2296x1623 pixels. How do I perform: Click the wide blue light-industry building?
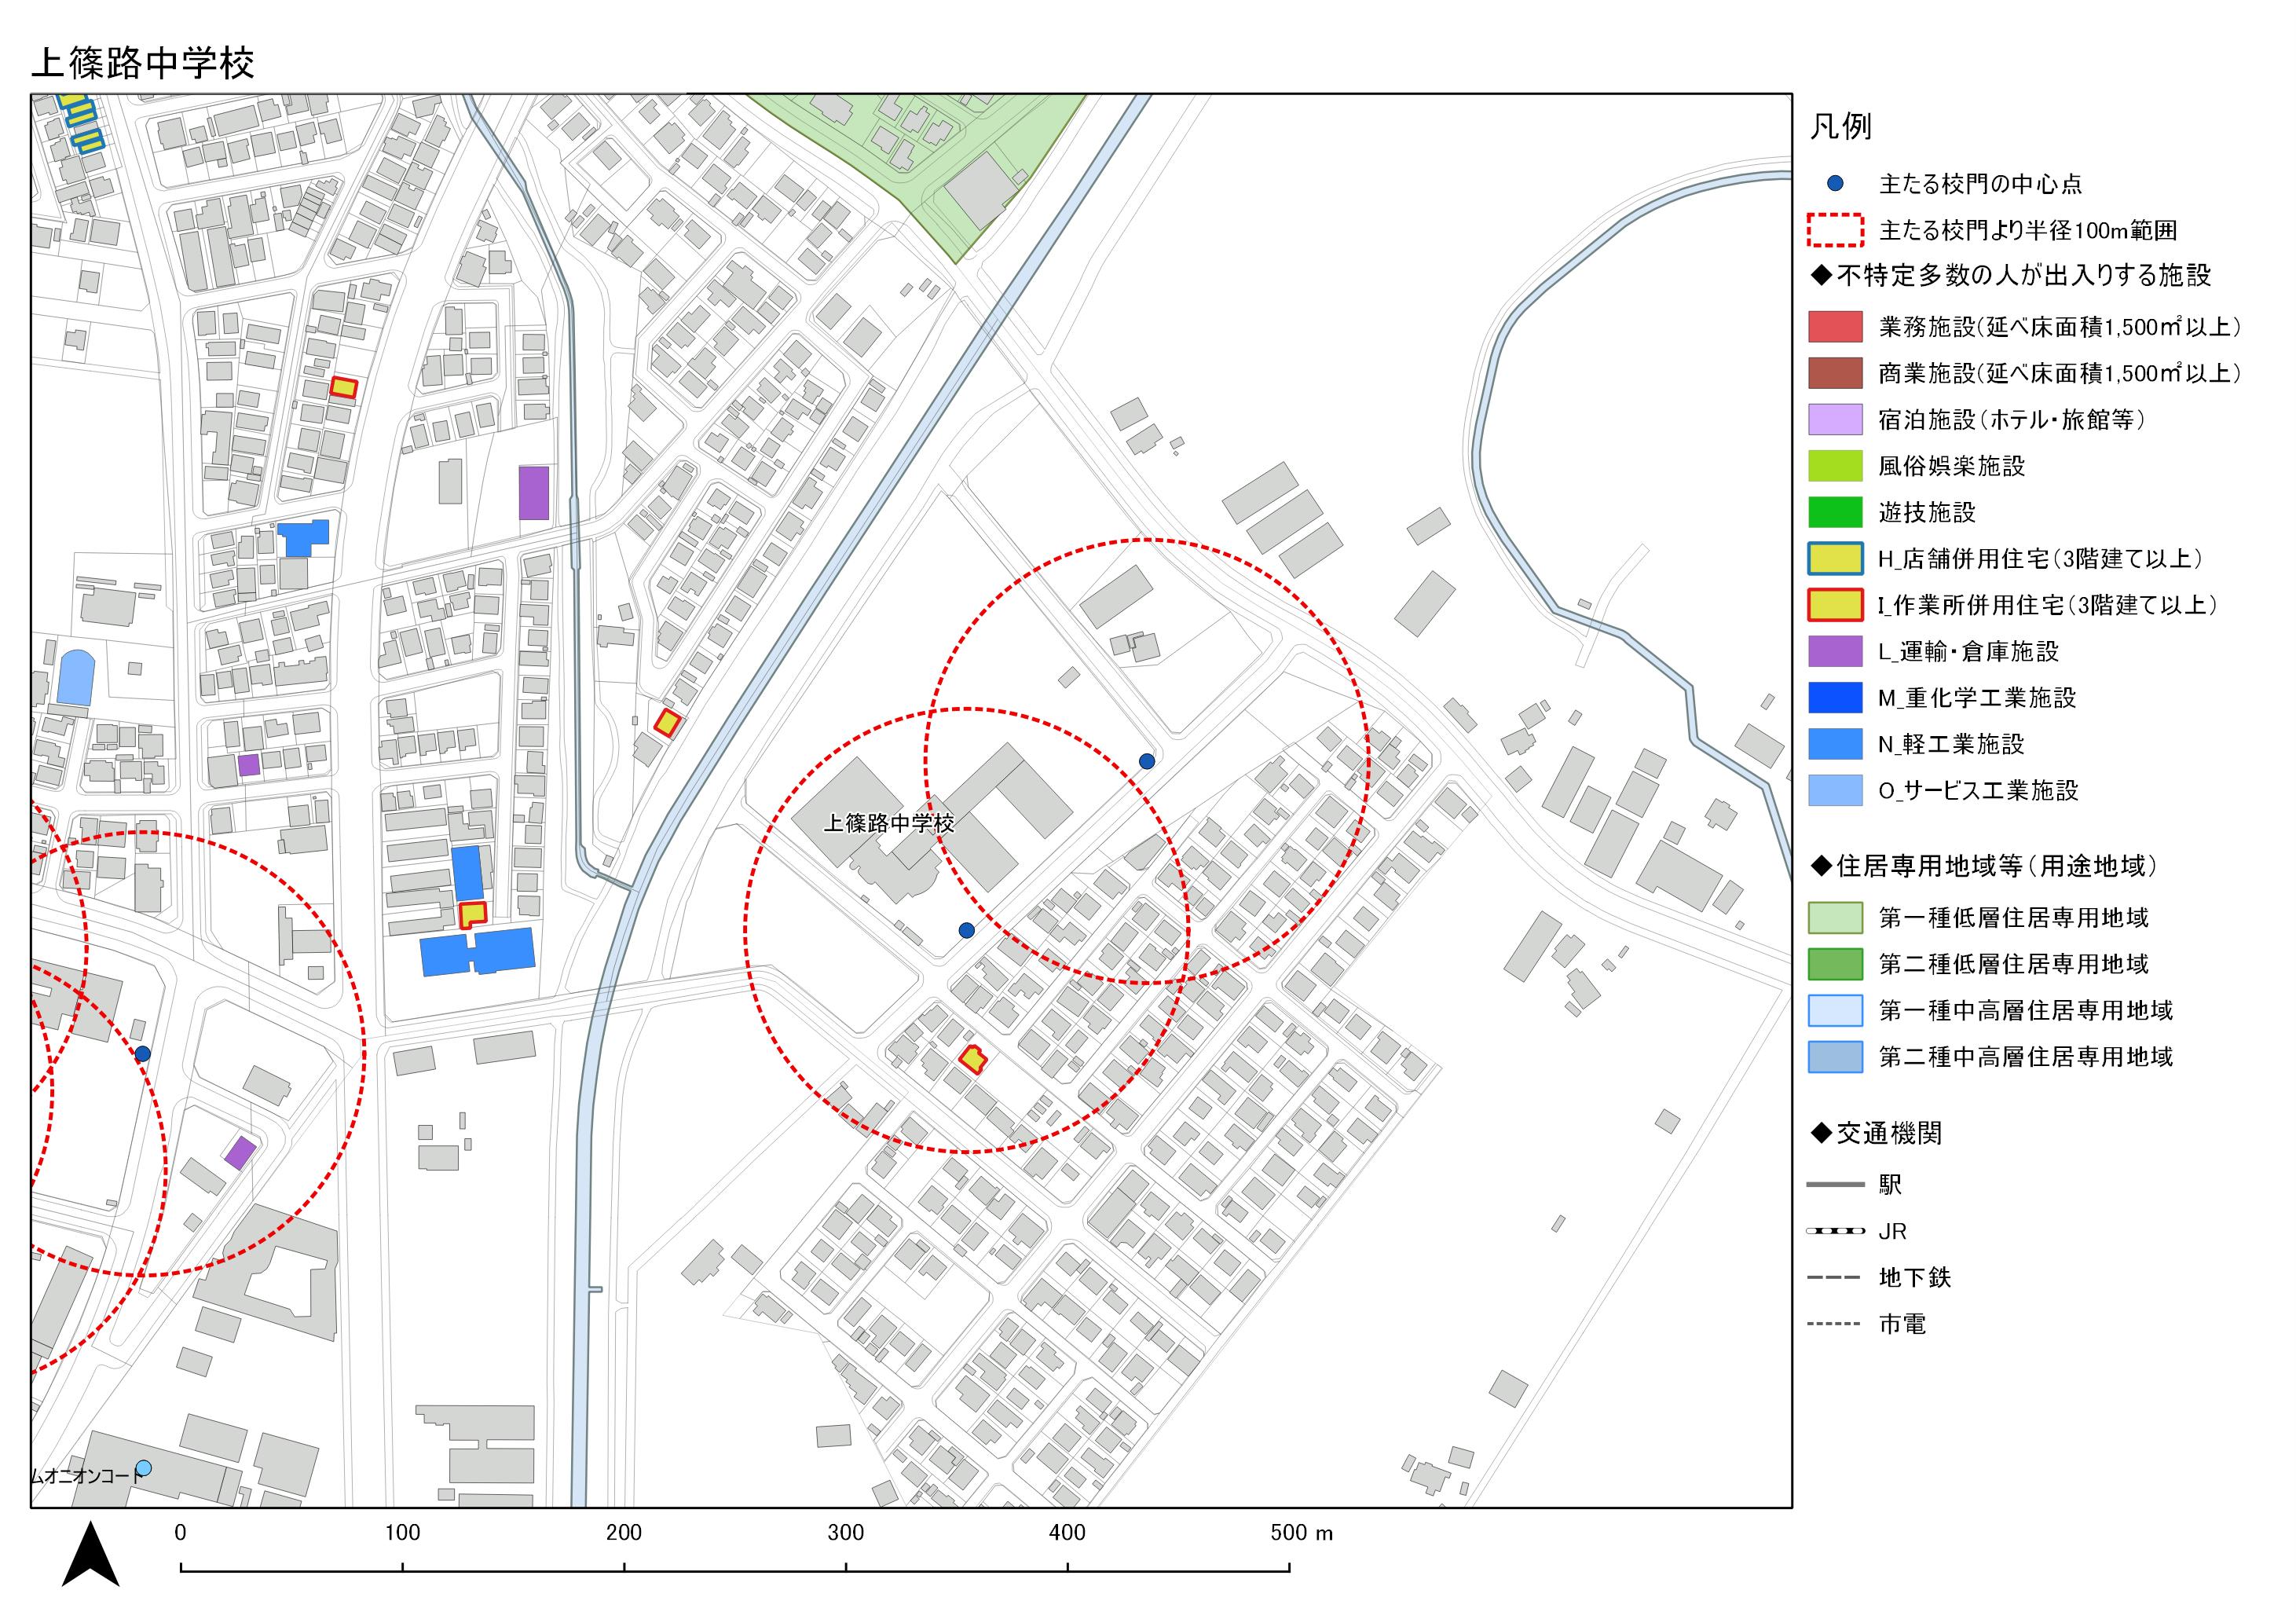[x=477, y=951]
